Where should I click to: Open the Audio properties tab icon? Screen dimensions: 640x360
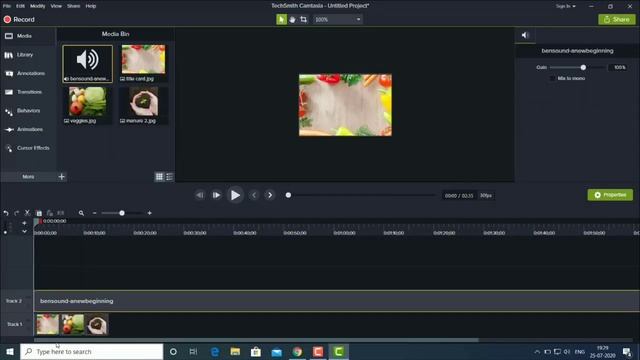(x=525, y=36)
